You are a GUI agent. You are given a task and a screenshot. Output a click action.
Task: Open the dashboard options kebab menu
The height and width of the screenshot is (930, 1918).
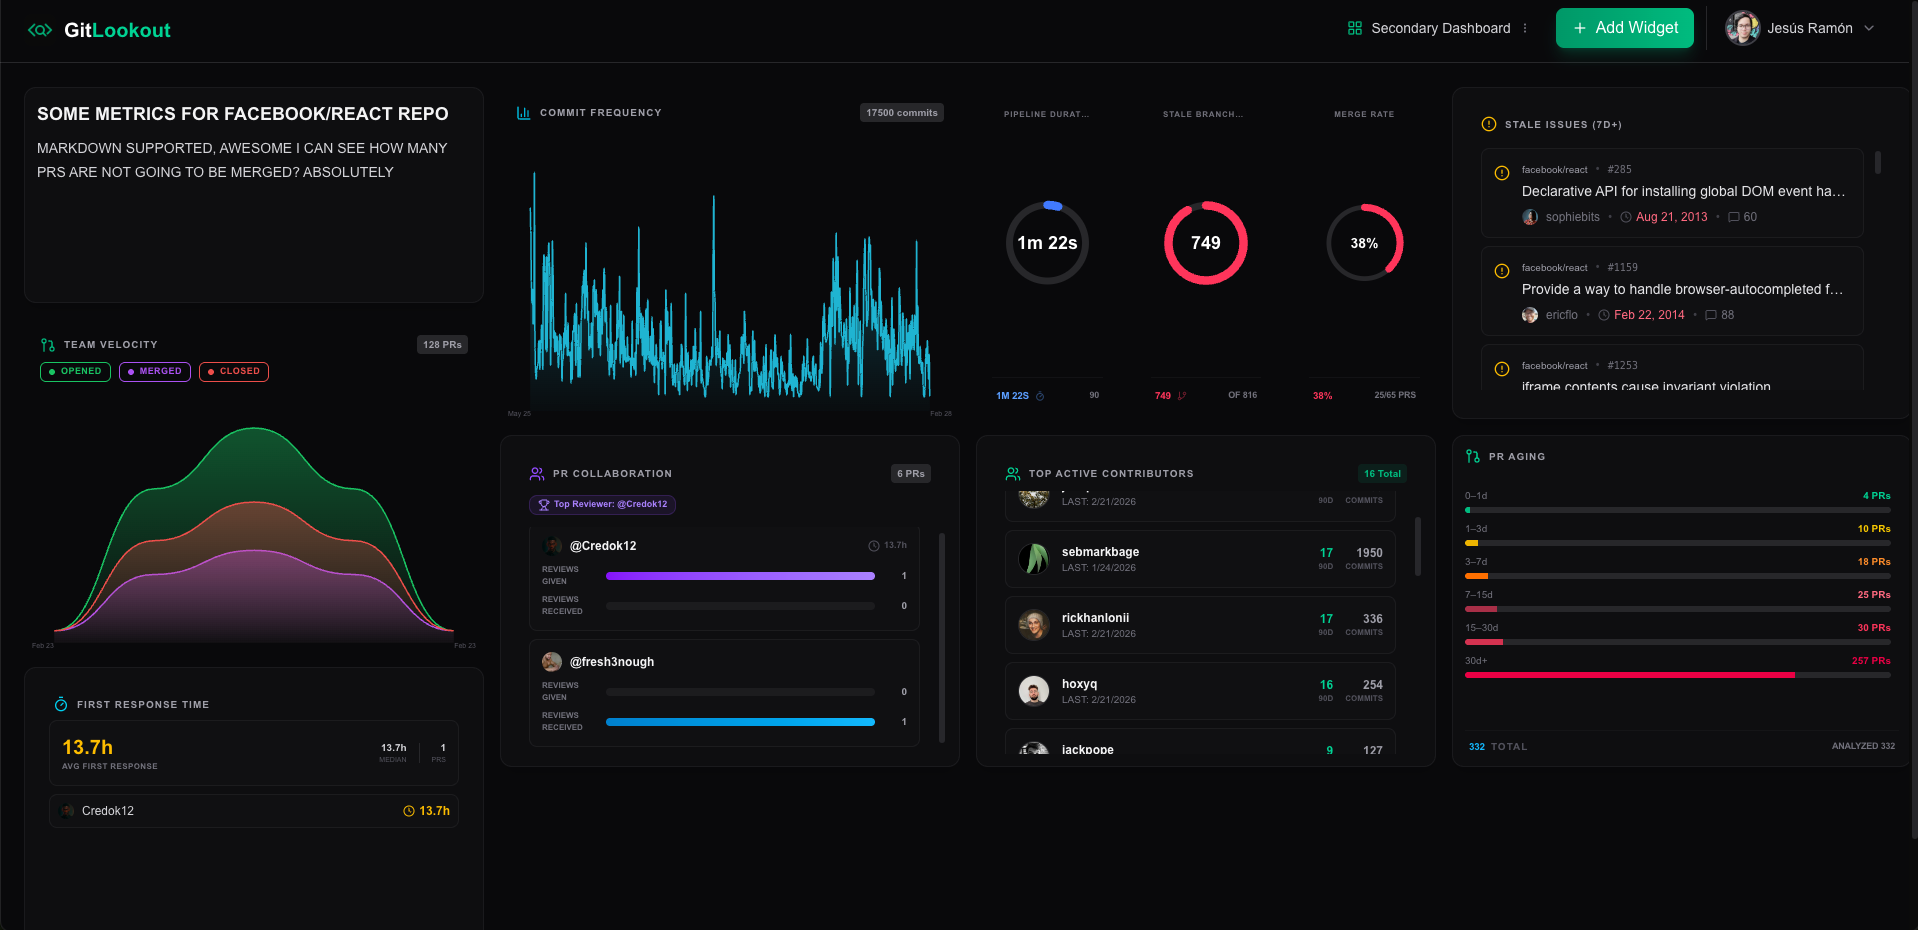point(1525,28)
